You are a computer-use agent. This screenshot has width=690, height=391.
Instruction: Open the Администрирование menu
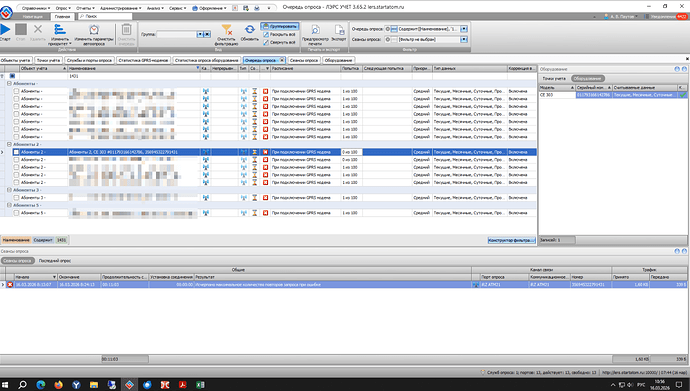click(121, 8)
